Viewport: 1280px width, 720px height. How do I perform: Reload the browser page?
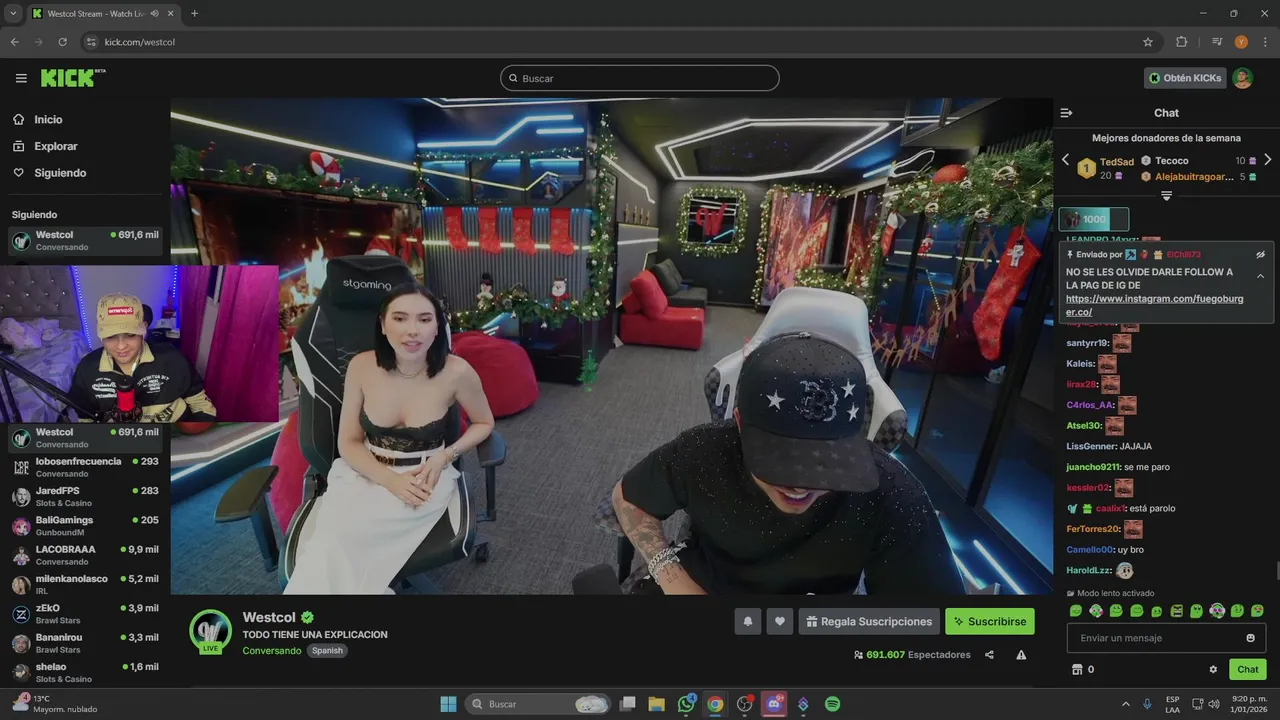[x=62, y=42]
